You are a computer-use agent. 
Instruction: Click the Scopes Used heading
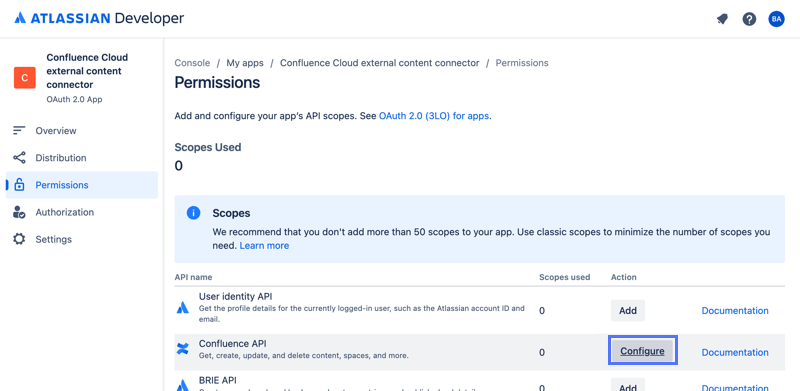(208, 148)
